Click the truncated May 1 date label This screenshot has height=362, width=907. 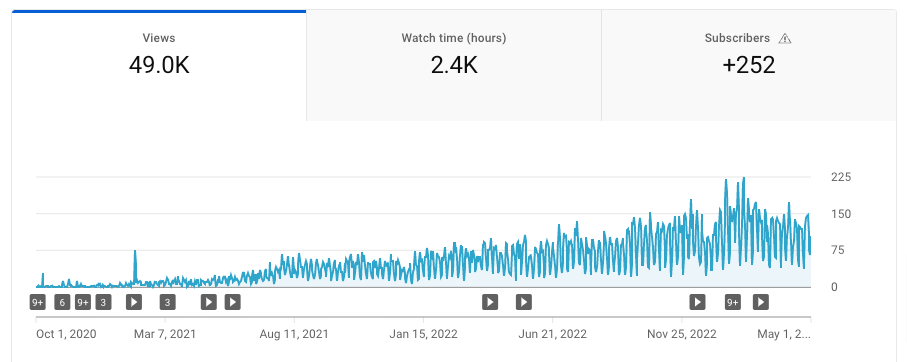coord(784,334)
